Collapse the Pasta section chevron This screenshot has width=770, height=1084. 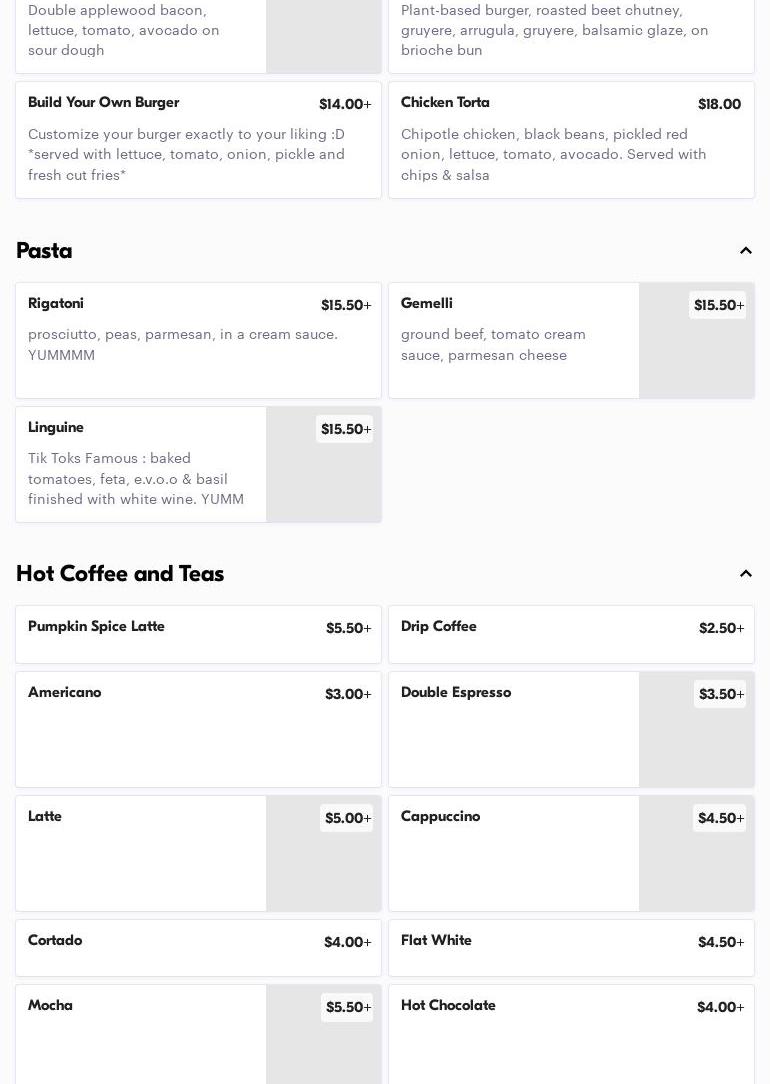point(745,251)
